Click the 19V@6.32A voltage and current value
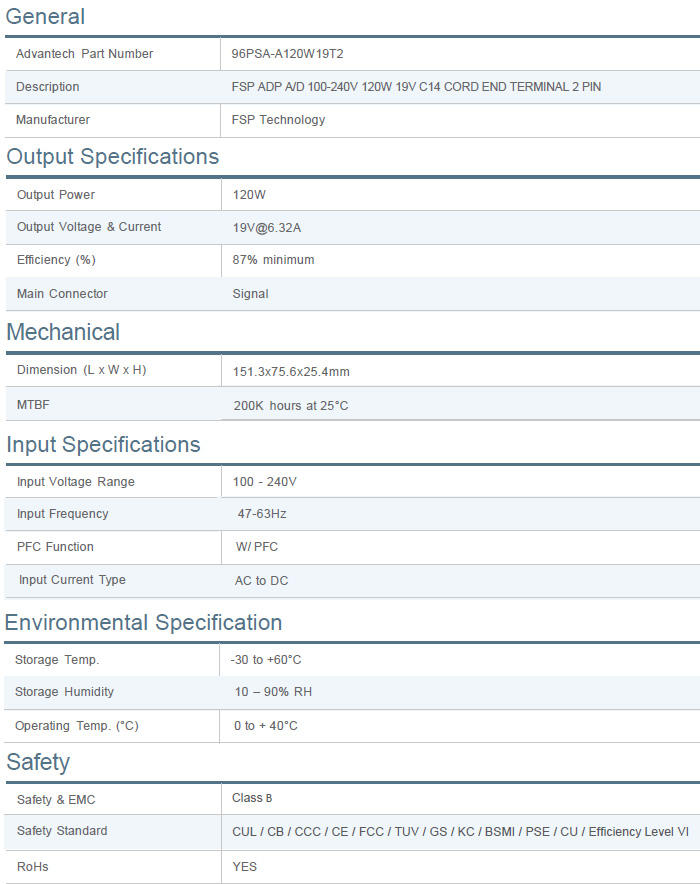This screenshot has width=700, height=884. (267, 228)
